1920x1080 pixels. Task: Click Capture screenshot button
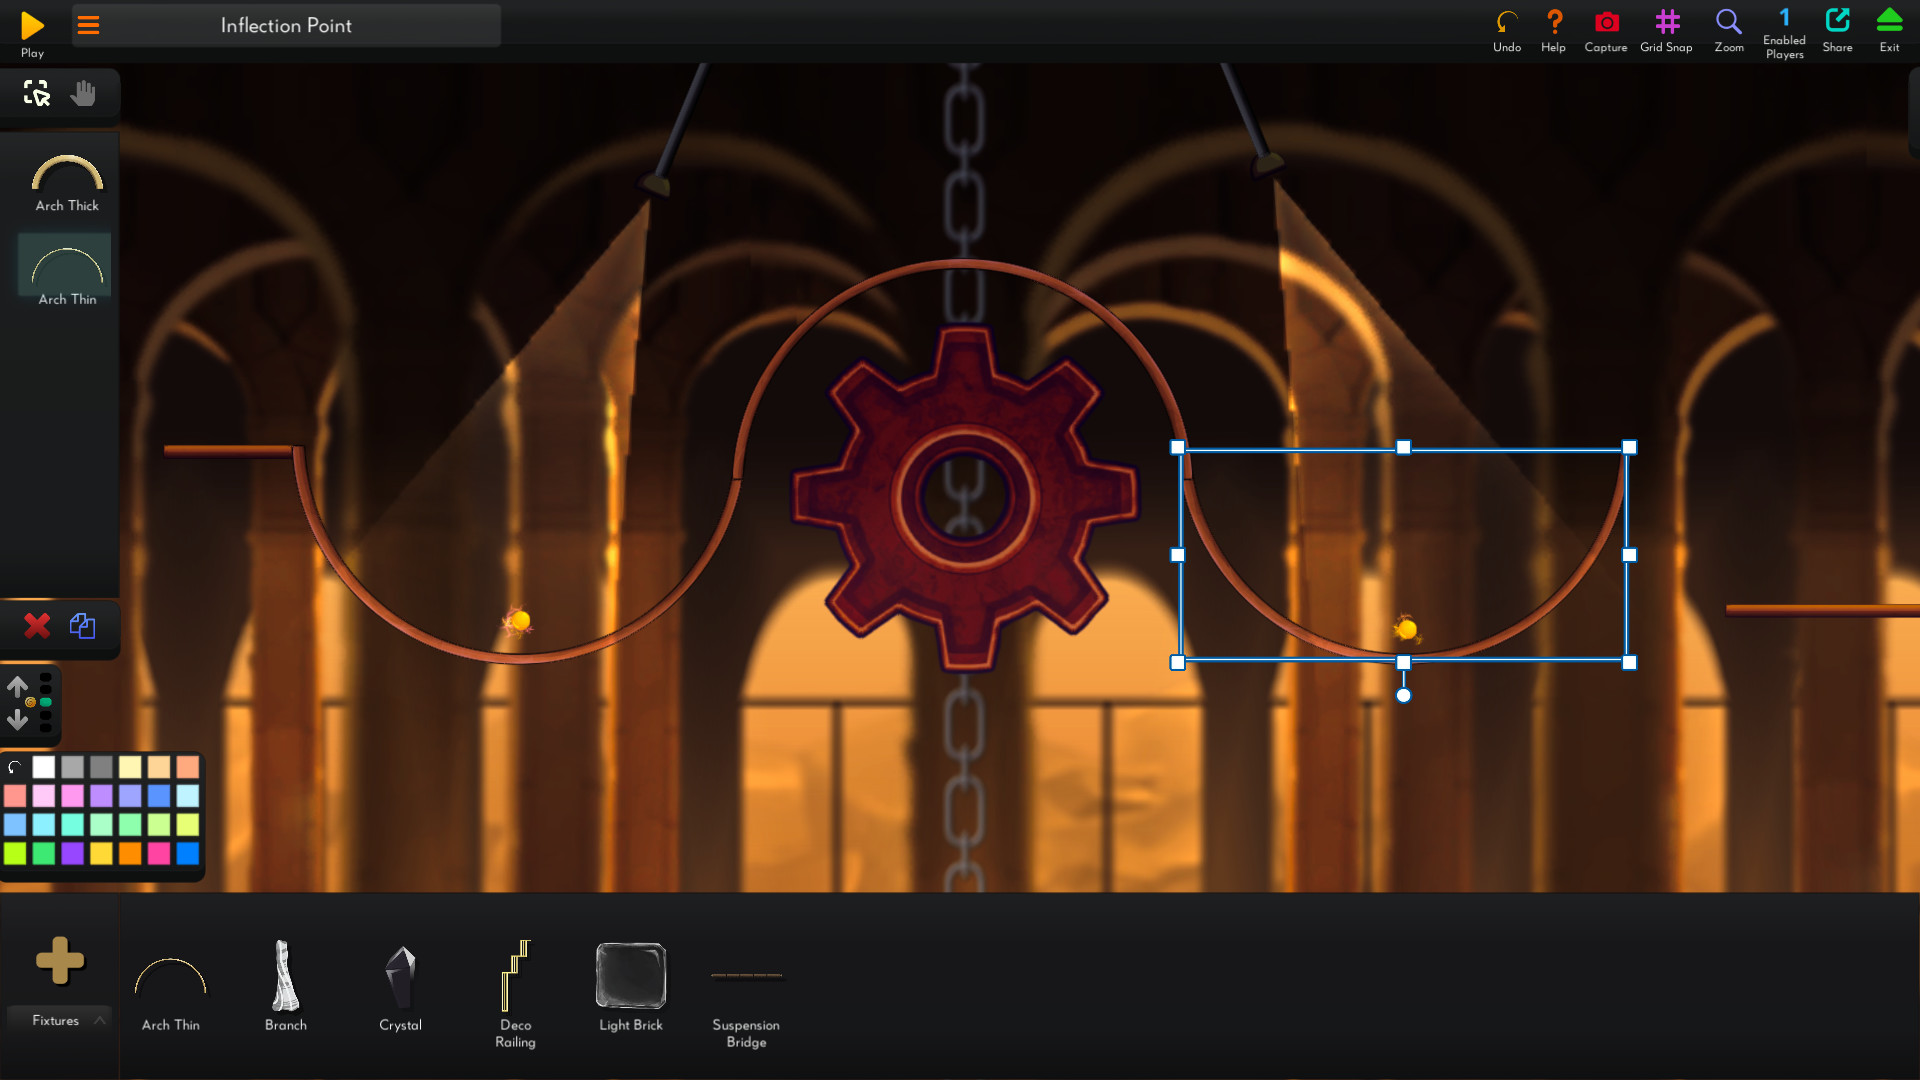pos(1606,24)
